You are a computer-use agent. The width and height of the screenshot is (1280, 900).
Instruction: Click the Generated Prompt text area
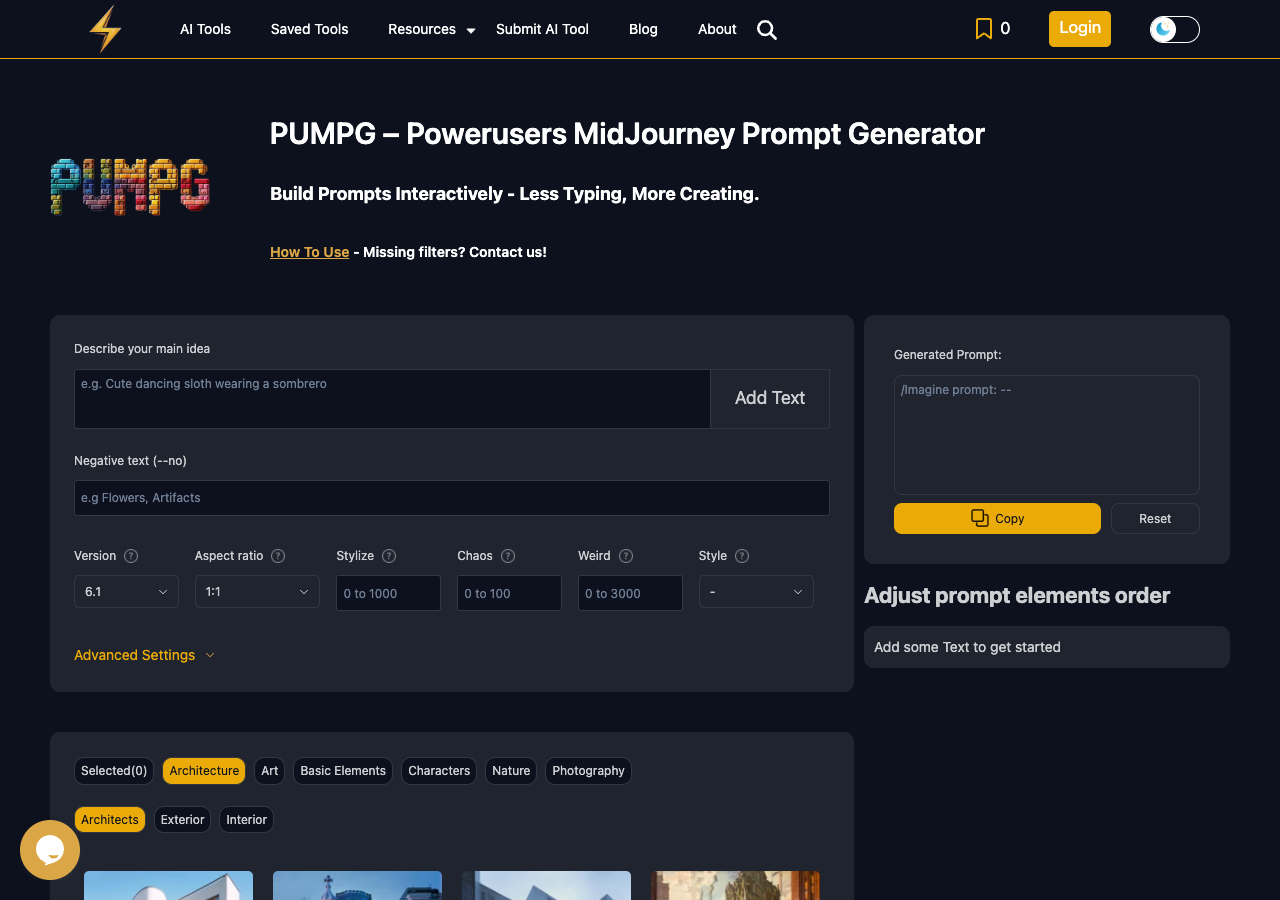coord(1047,435)
